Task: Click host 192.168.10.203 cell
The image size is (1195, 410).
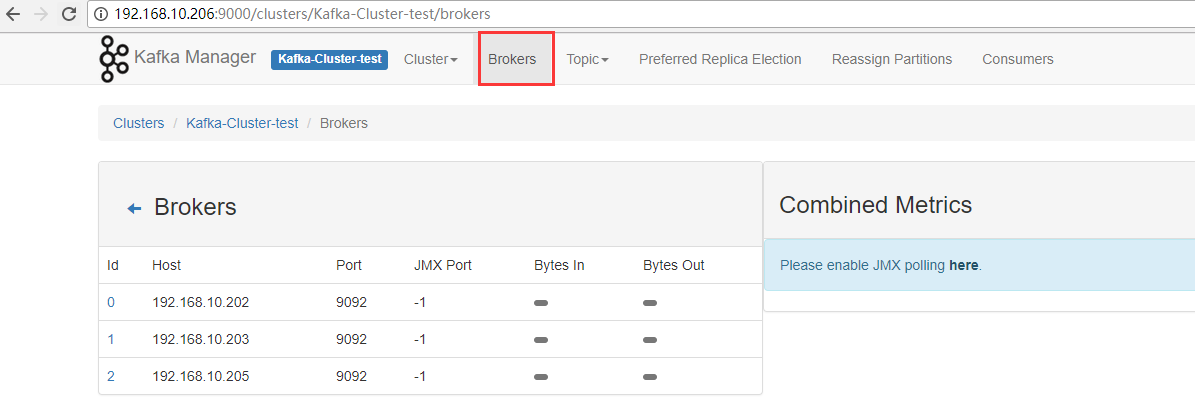Action: pyautogui.click(x=200, y=339)
